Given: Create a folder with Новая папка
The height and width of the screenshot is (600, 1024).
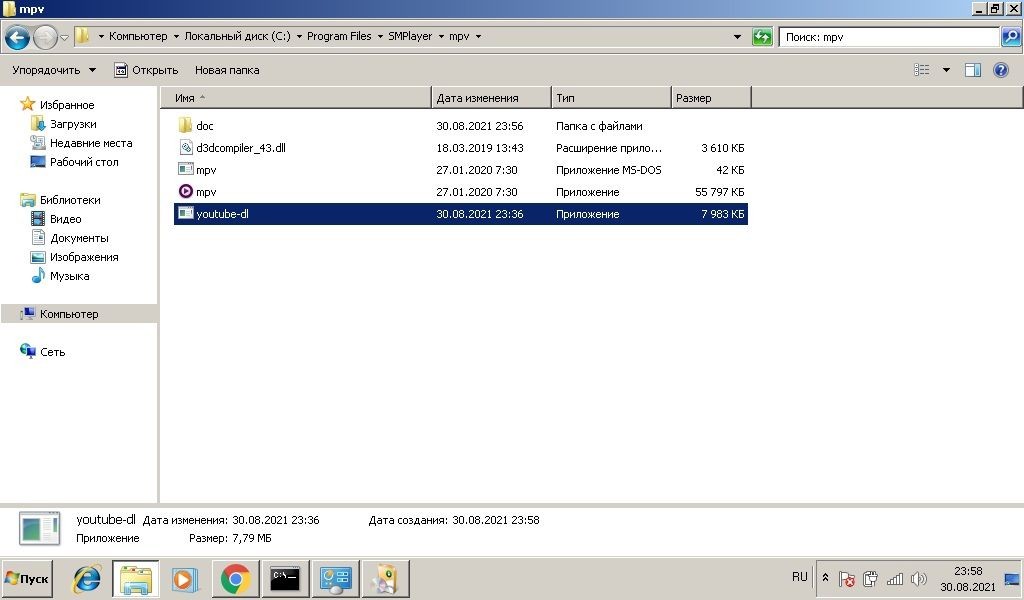Looking at the screenshot, I should (x=227, y=70).
